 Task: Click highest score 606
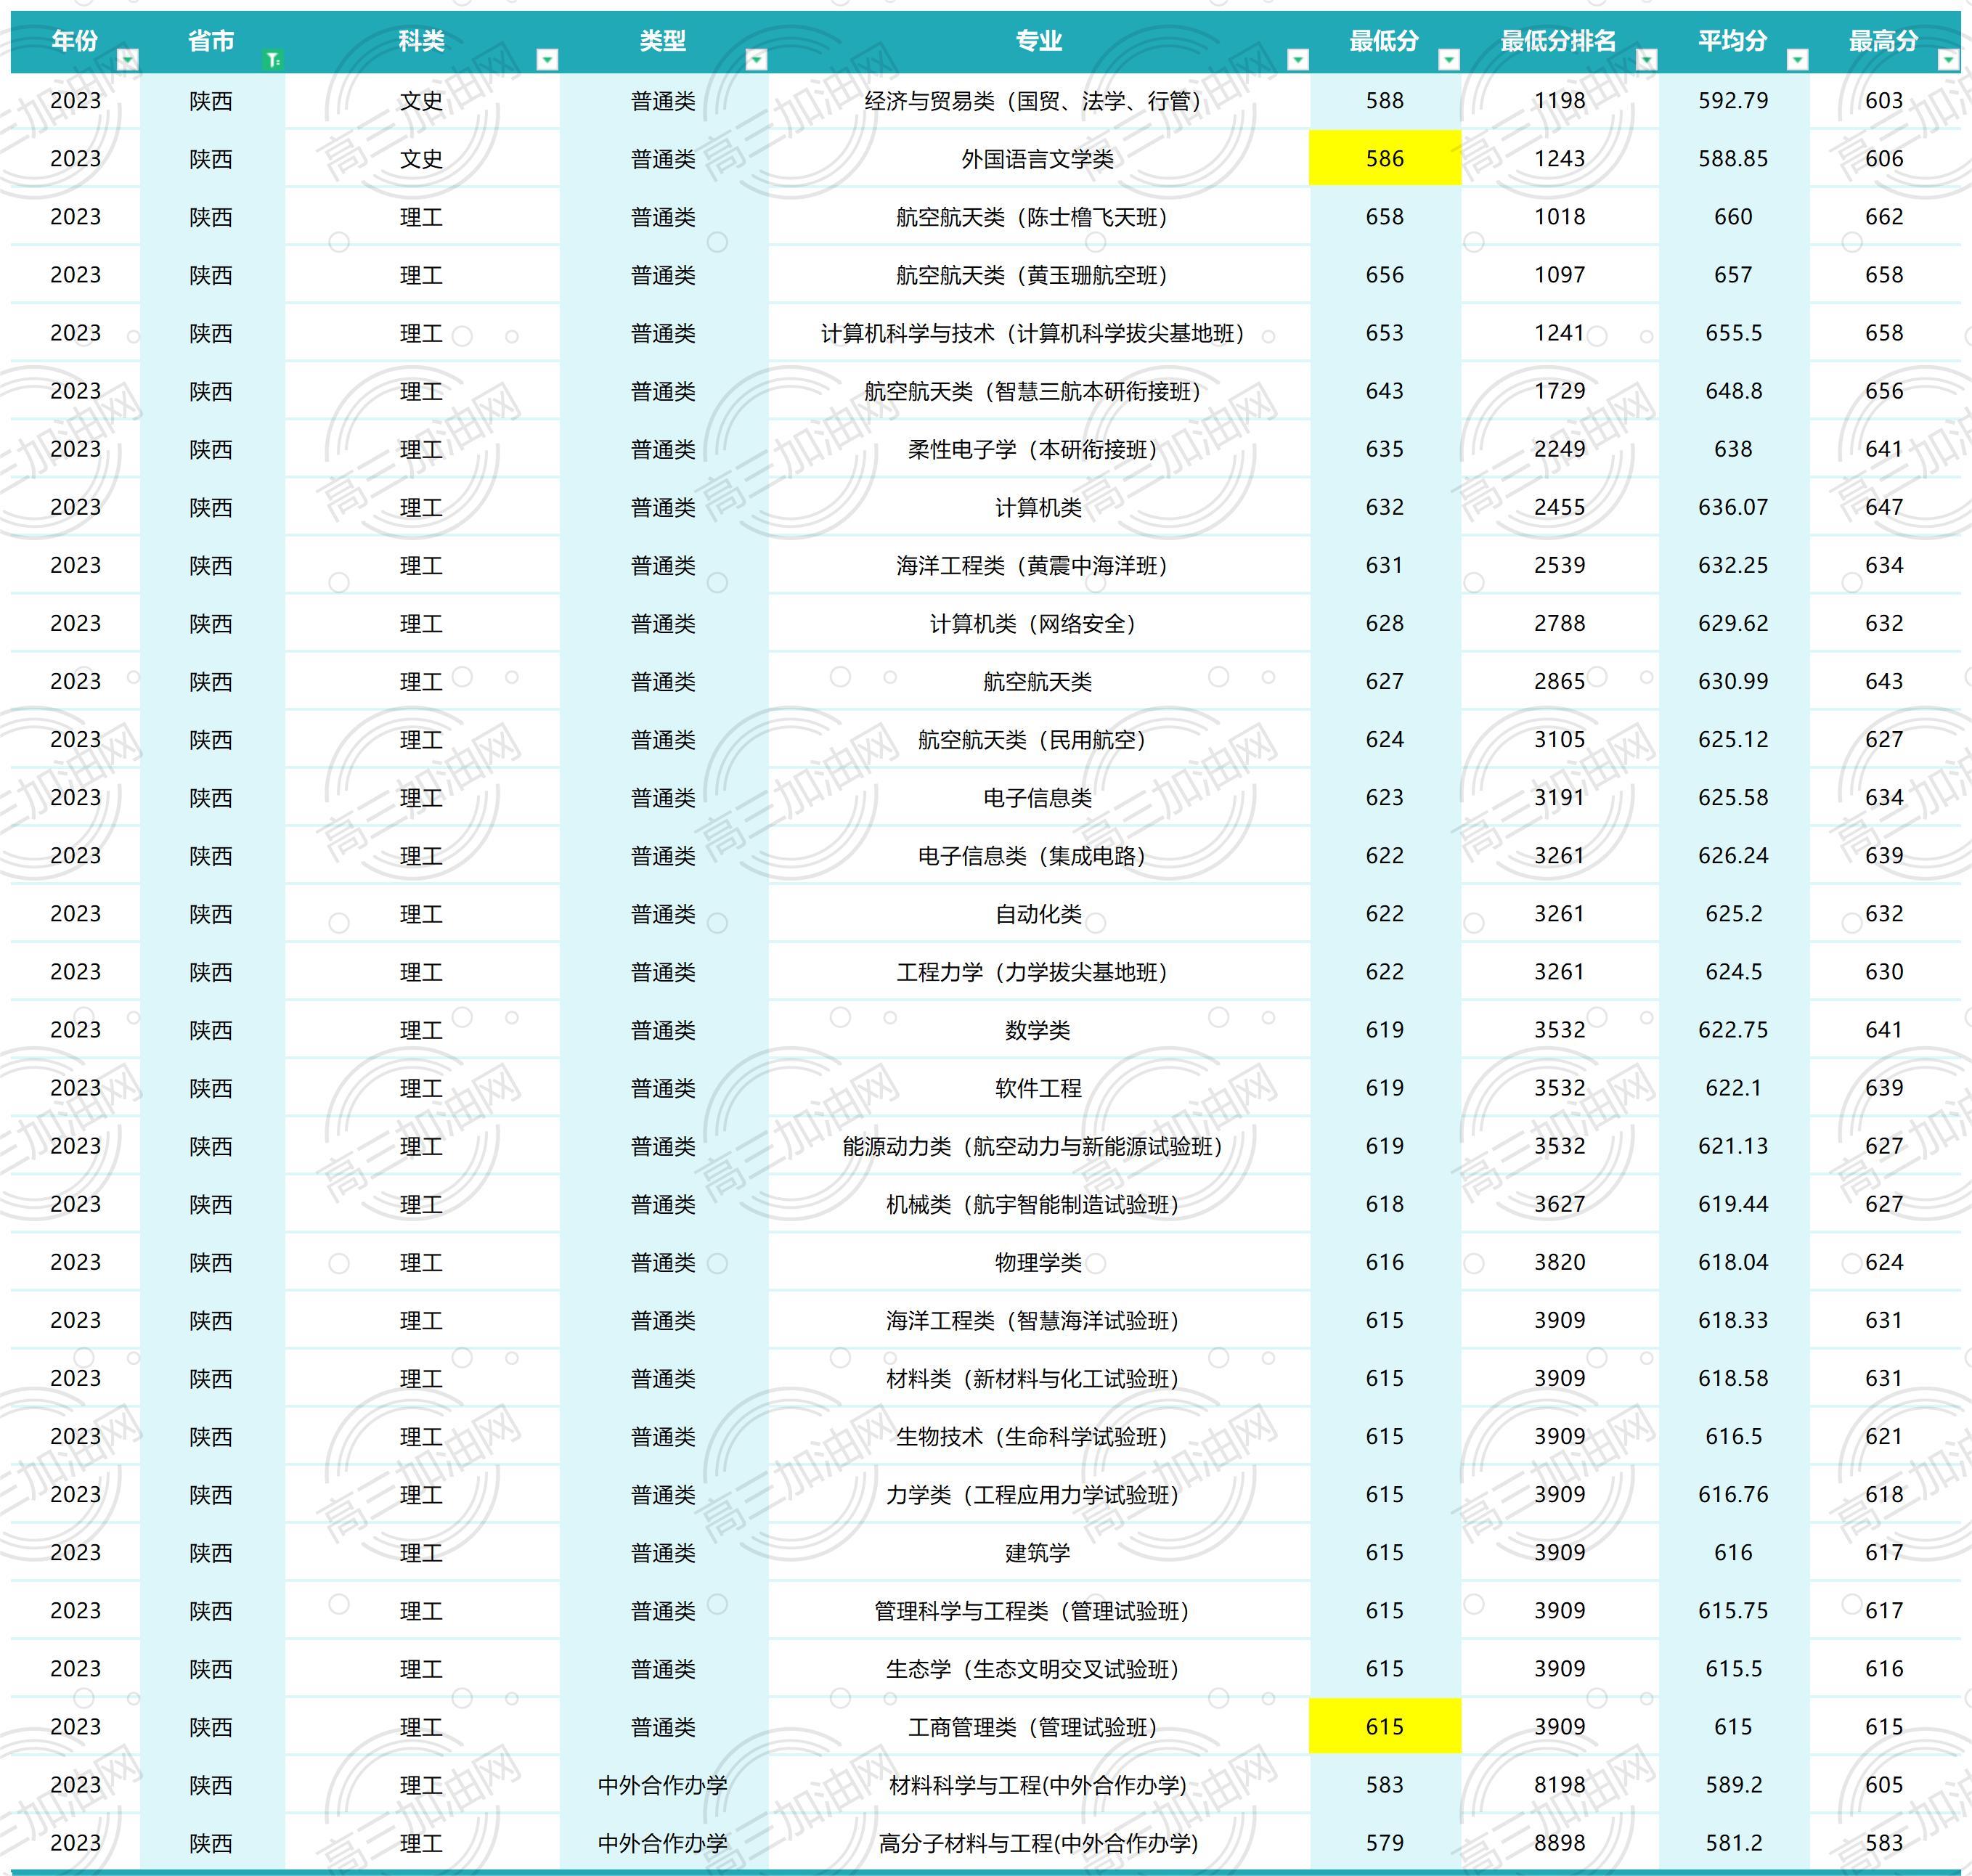[x=1884, y=158]
